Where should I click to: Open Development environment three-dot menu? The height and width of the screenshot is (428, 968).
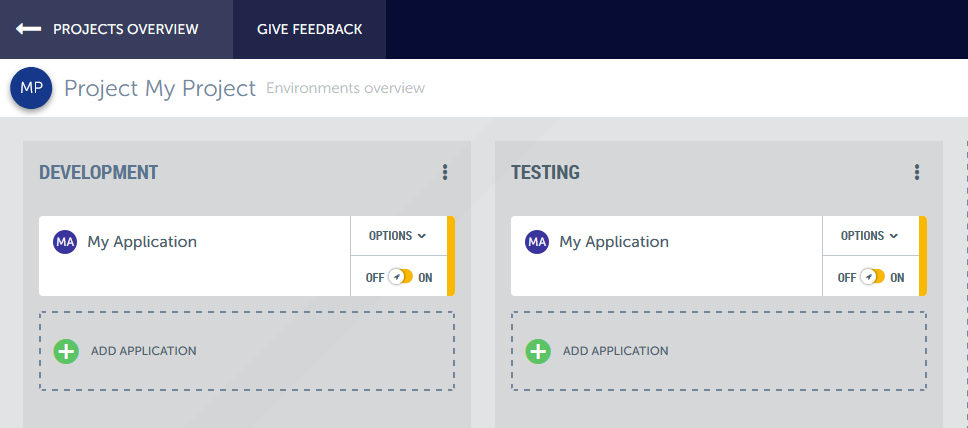445,173
